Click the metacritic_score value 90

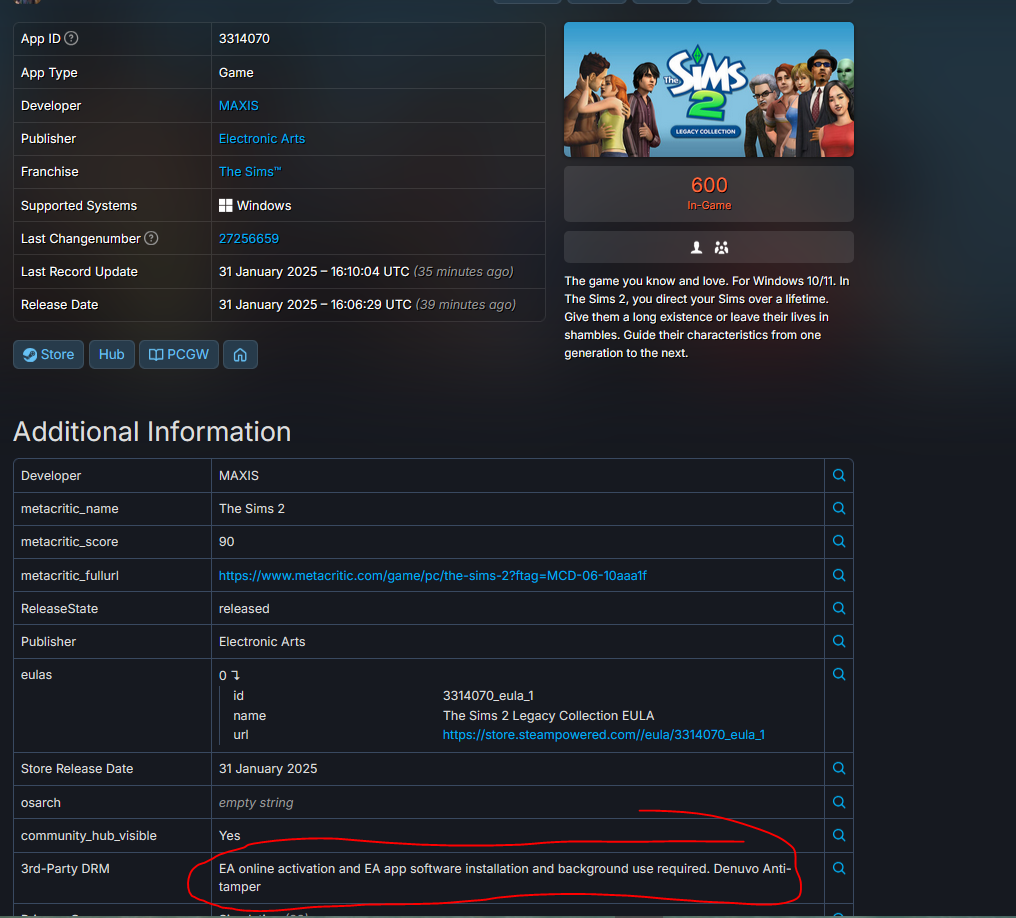(x=227, y=542)
